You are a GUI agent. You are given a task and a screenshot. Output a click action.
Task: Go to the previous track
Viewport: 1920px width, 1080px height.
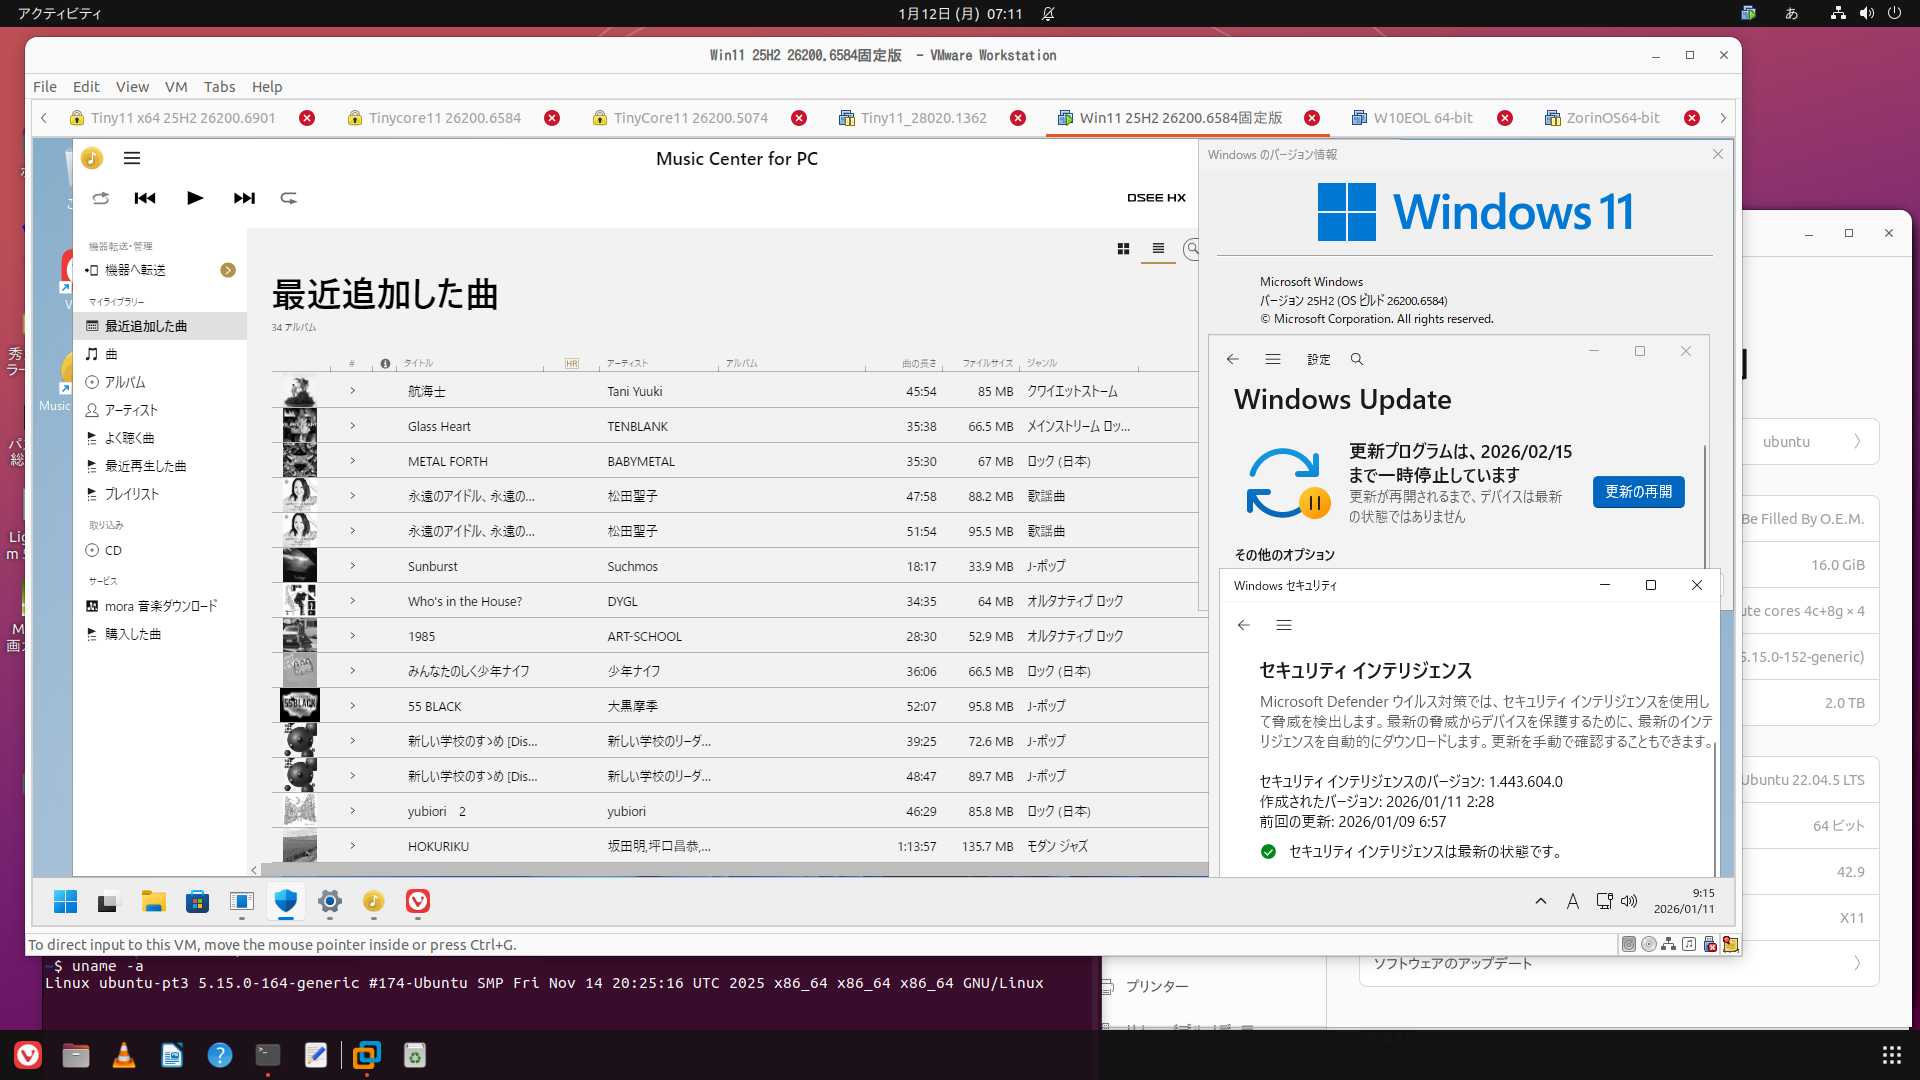coord(145,198)
